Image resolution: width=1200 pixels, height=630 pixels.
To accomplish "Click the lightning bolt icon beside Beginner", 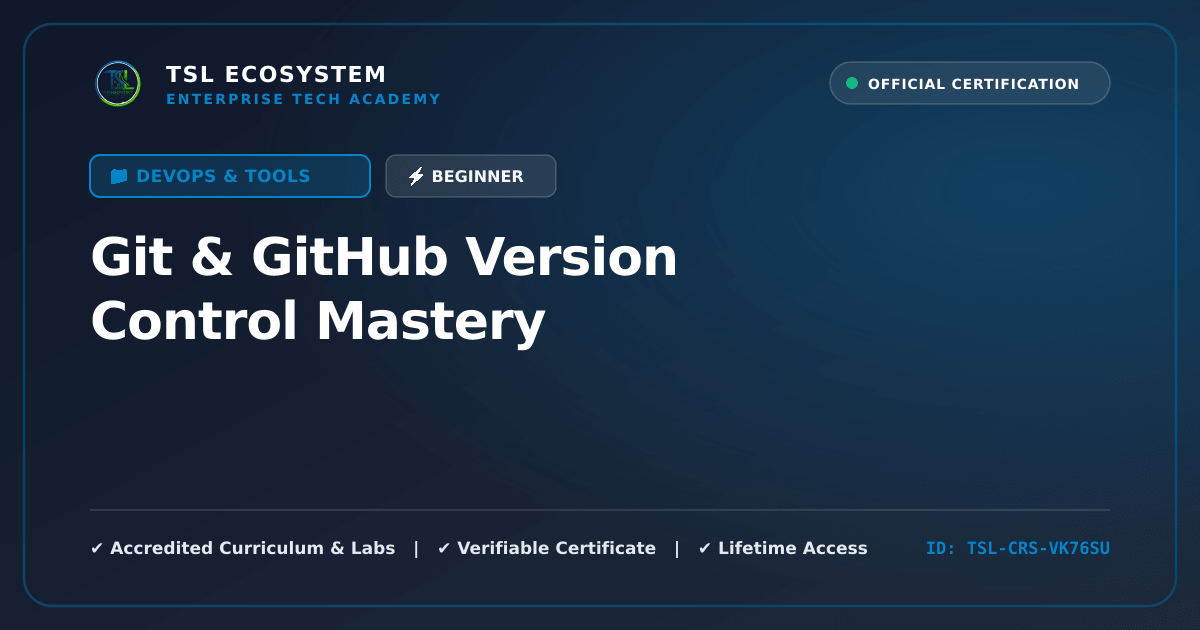I will (416, 176).
